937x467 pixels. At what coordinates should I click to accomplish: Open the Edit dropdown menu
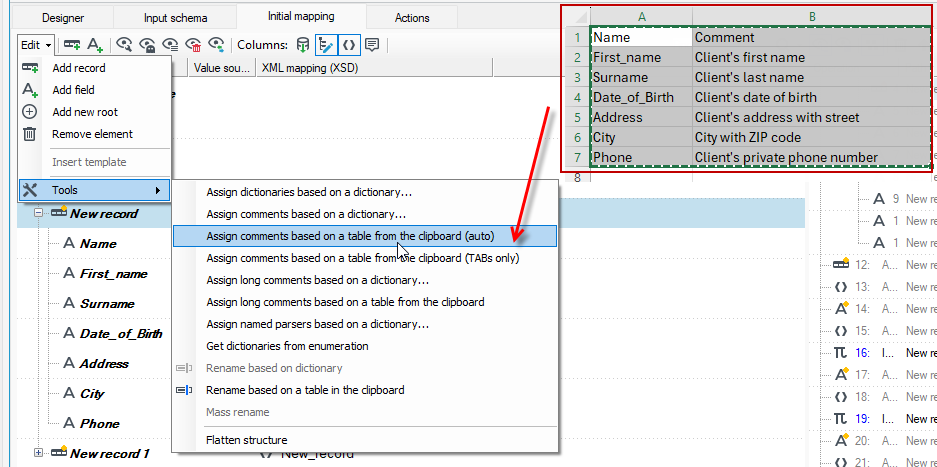(37, 44)
